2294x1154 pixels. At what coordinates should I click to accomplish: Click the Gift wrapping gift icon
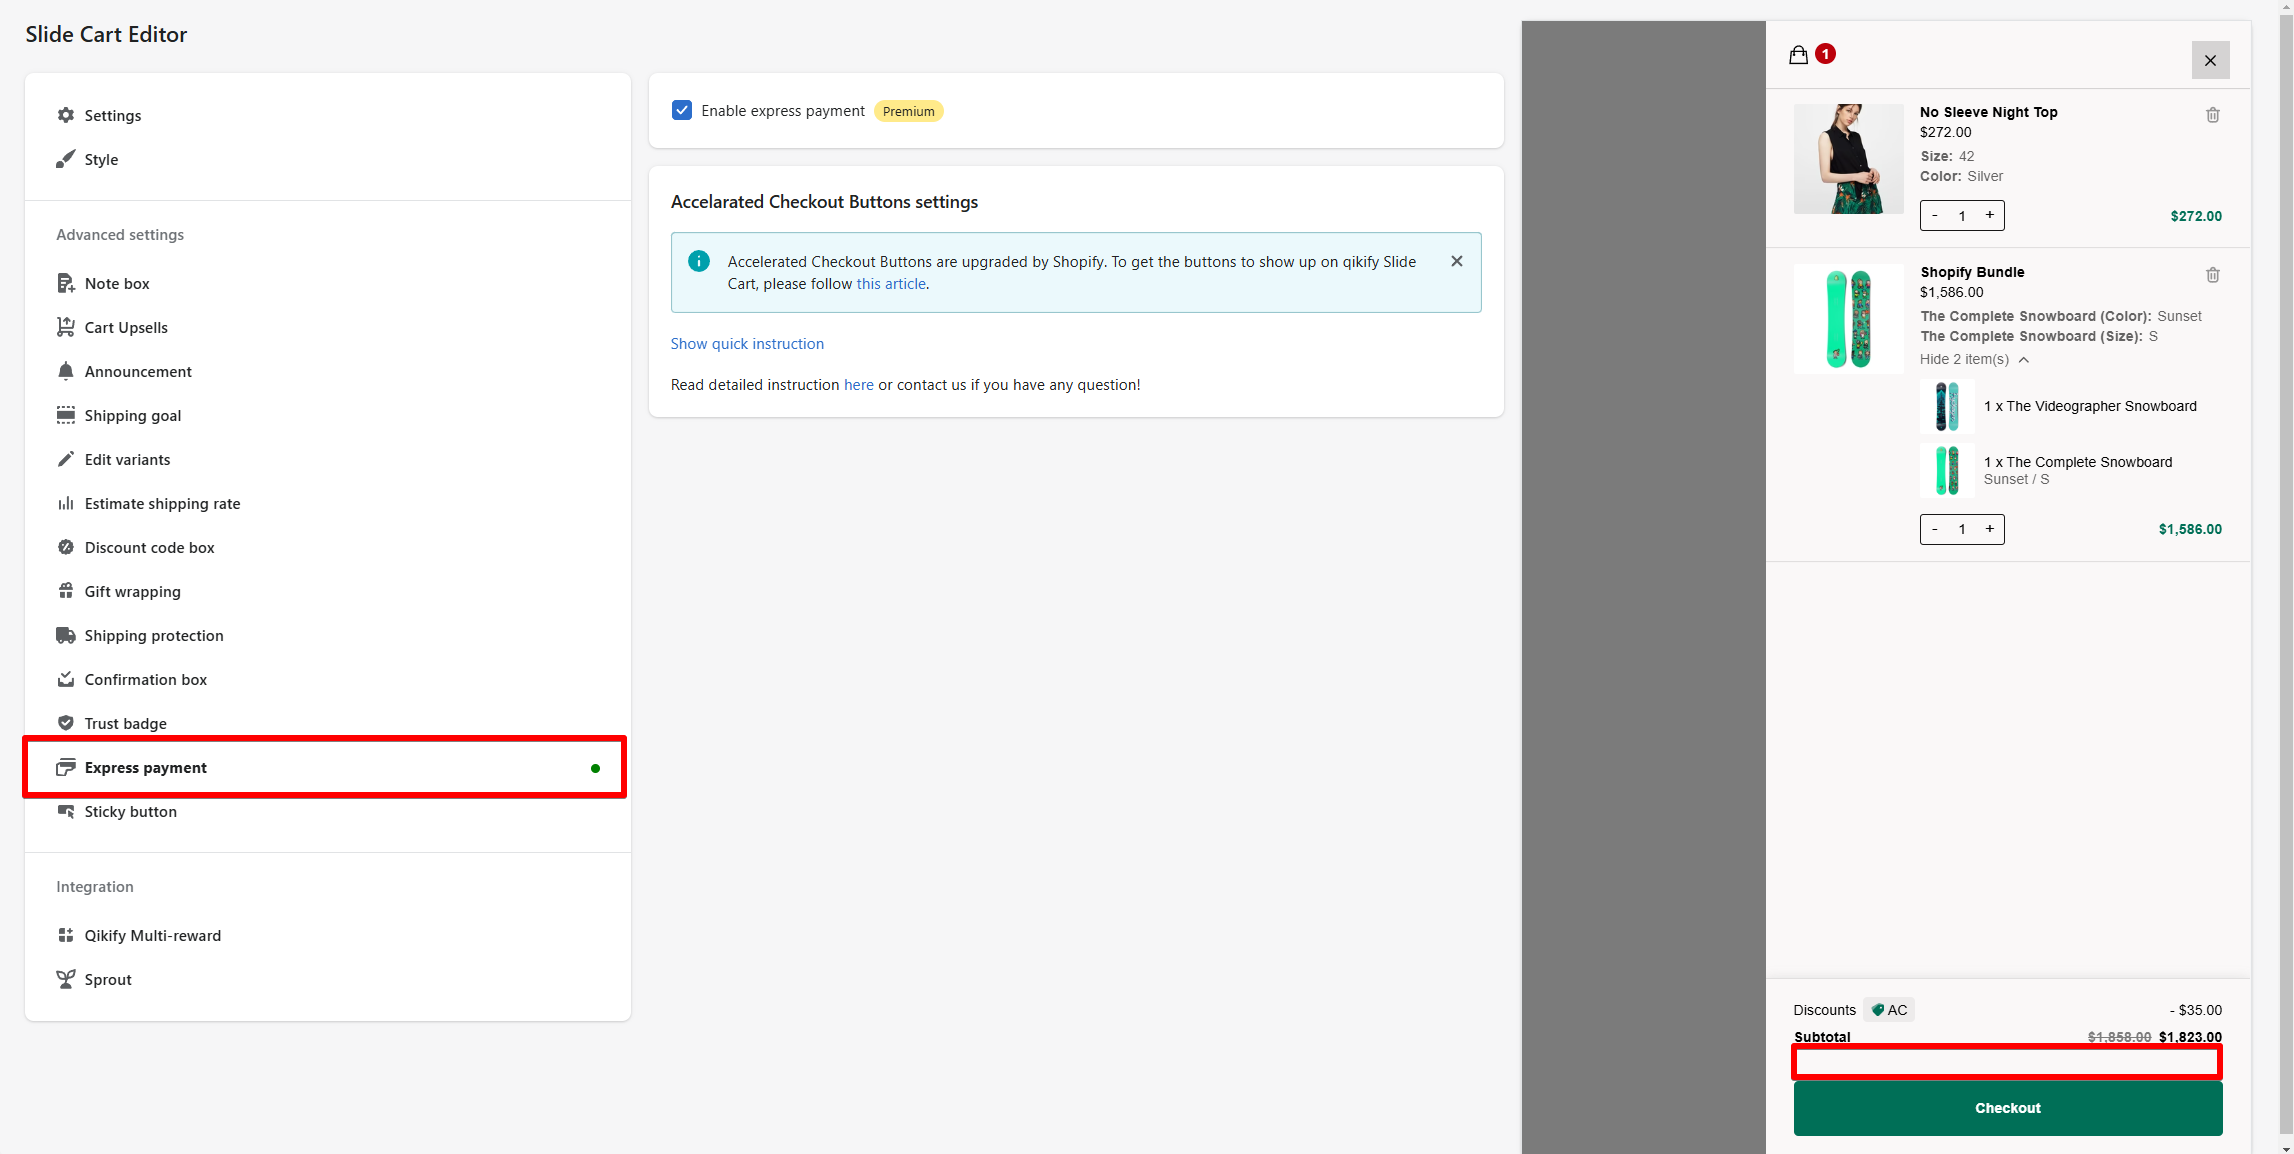pyautogui.click(x=66, y=591)
